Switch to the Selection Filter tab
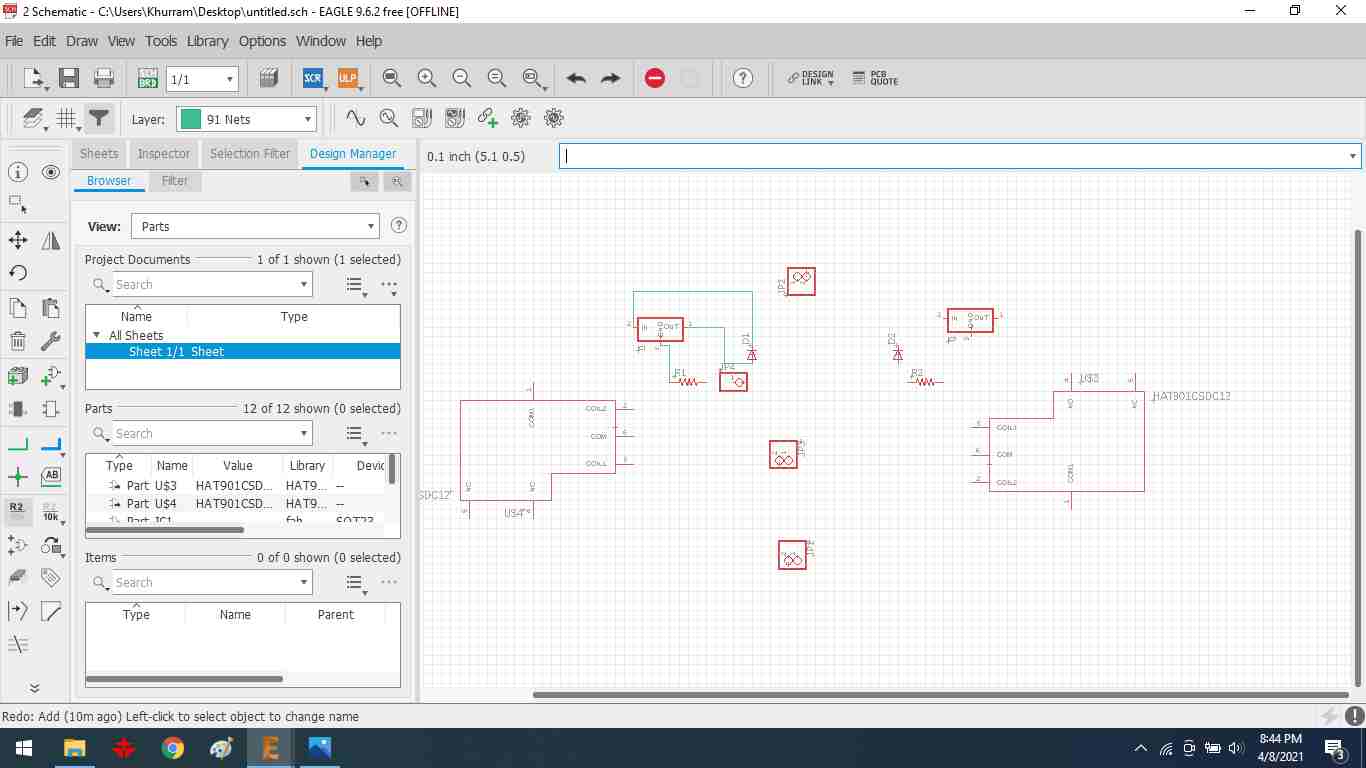Image resolution: width=1366 pixels, height=768 pixels. tap(250, 154)
